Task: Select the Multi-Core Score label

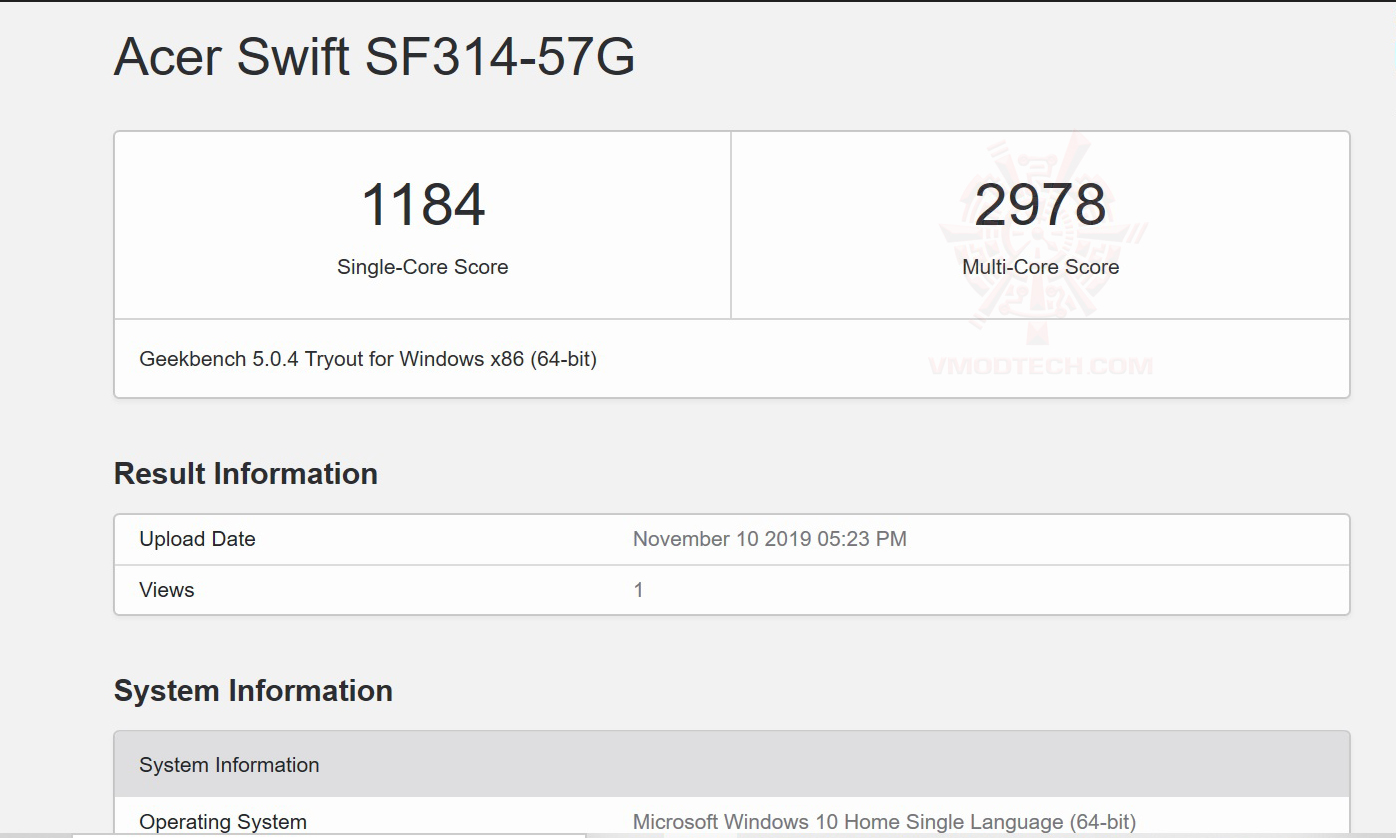Action: [1040, 267]
